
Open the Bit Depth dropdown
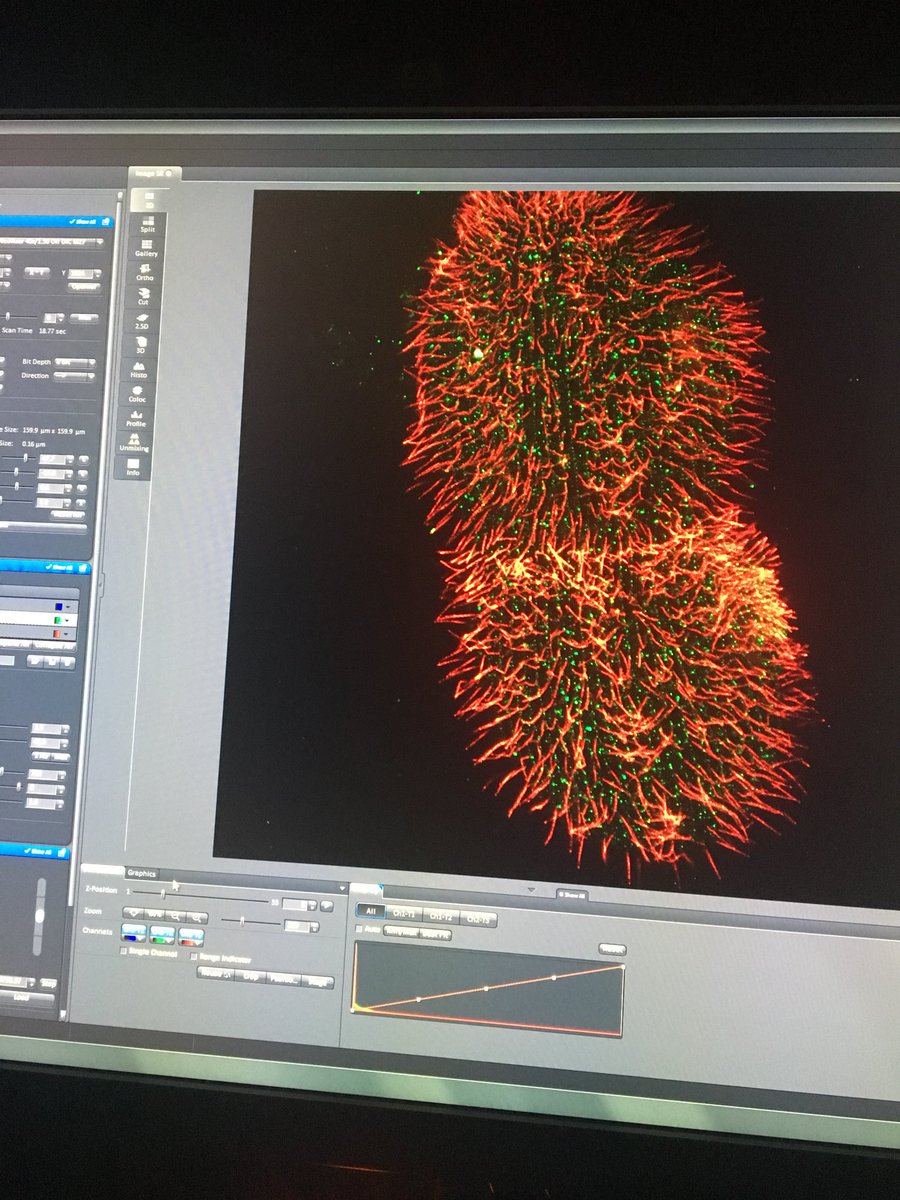(x=75, y=362)
